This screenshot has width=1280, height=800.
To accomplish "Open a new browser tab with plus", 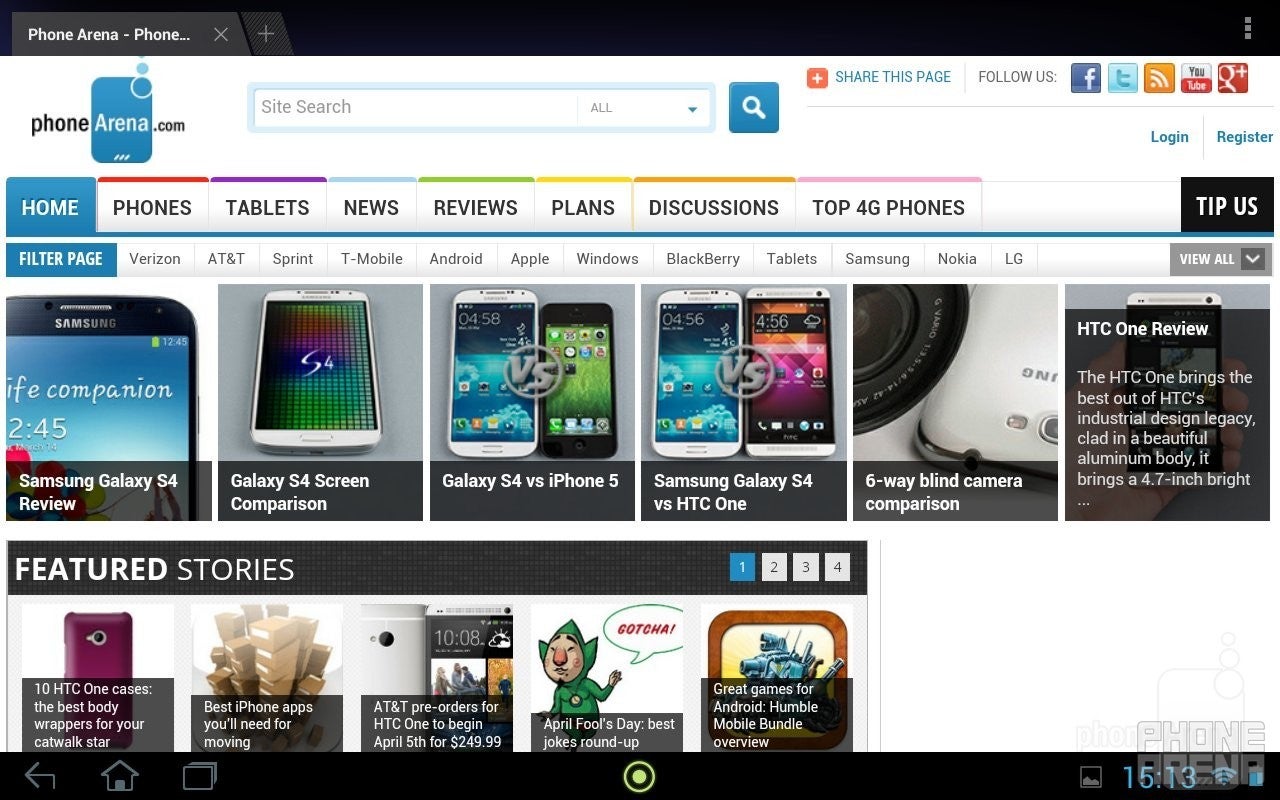I will [266, 34].
